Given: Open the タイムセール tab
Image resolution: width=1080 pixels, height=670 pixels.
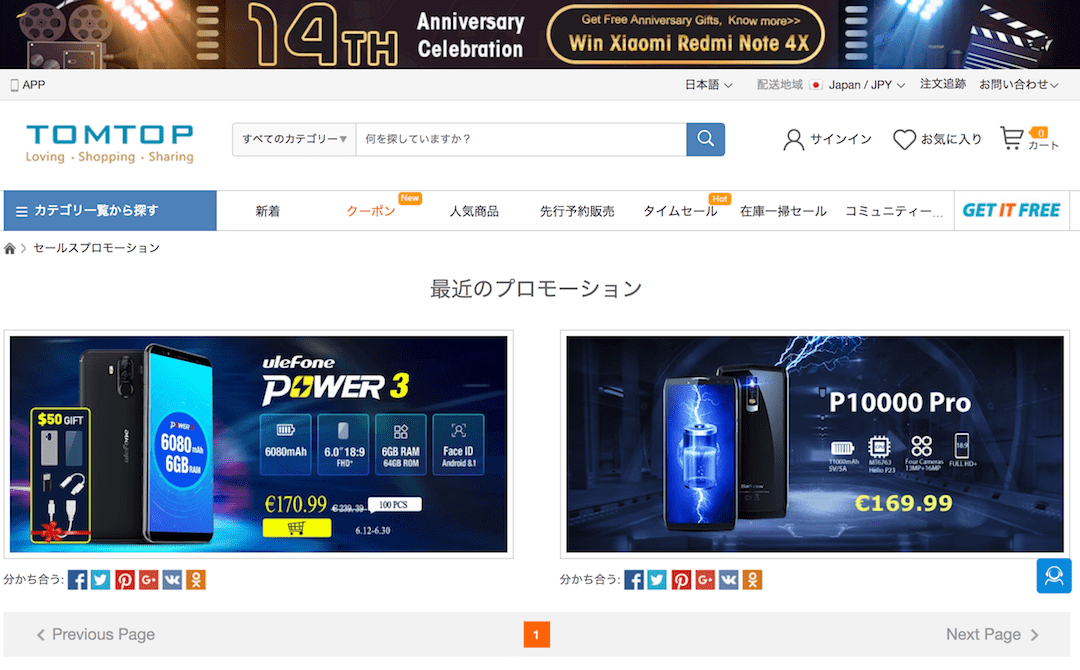Looking at the screenshot, I should click(x=680, y=211).
